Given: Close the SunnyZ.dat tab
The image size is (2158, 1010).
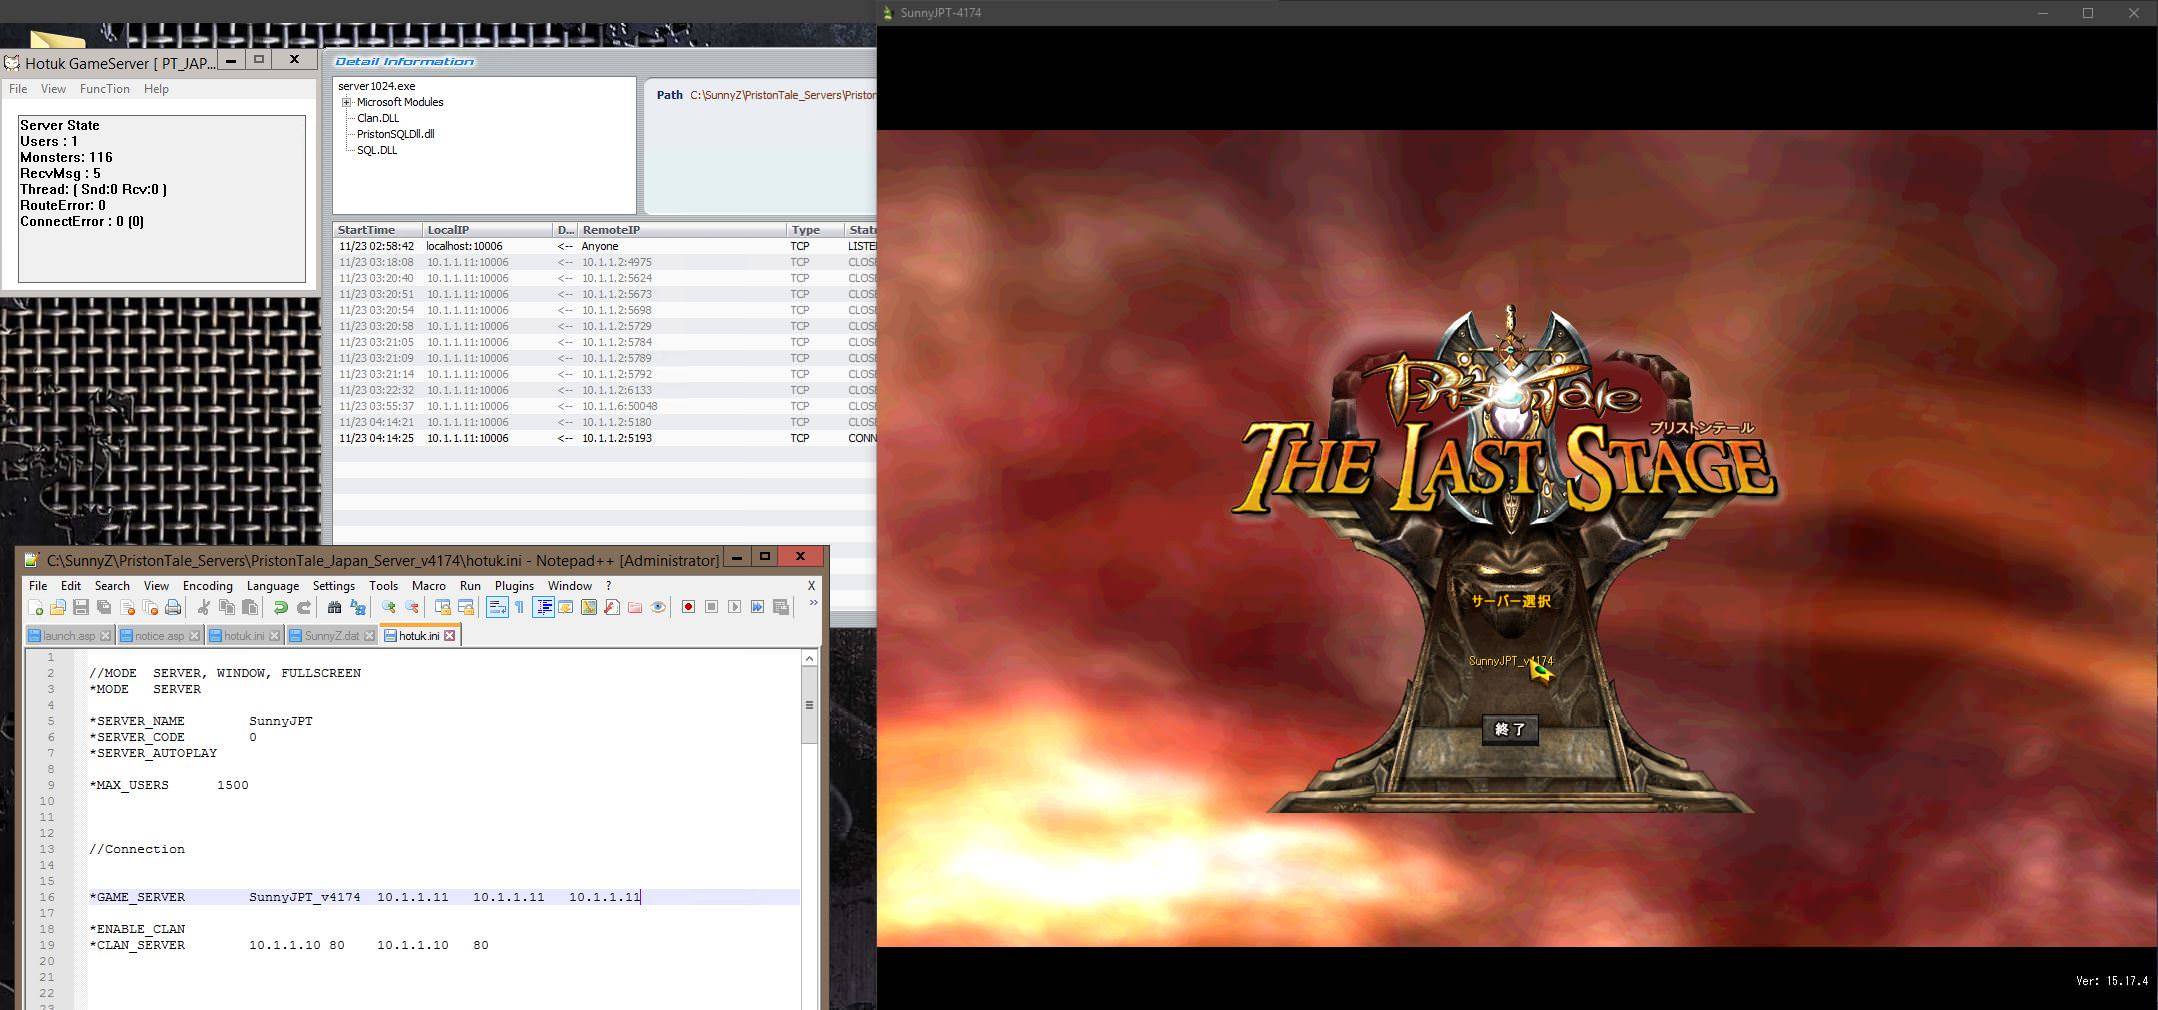Looking at the screenshot, I should 369,636.
